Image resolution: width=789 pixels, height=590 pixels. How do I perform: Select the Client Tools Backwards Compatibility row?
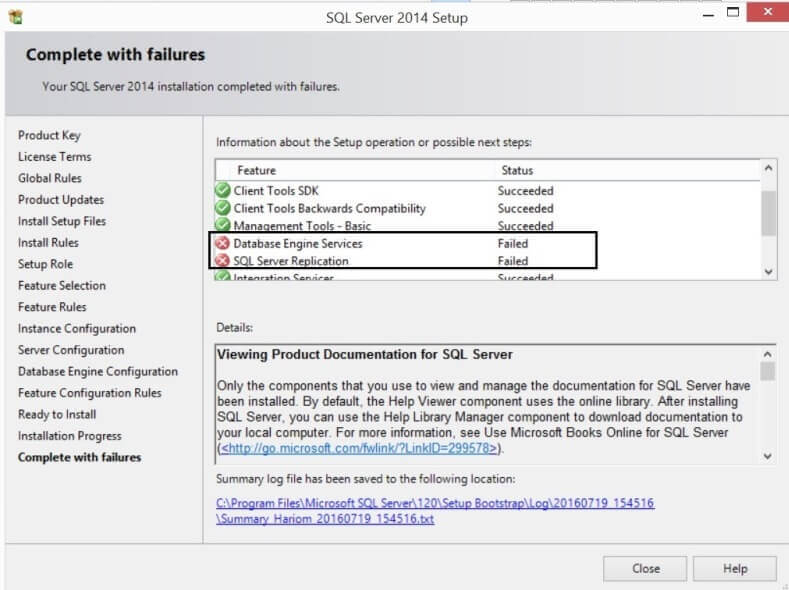pos(488,208)
